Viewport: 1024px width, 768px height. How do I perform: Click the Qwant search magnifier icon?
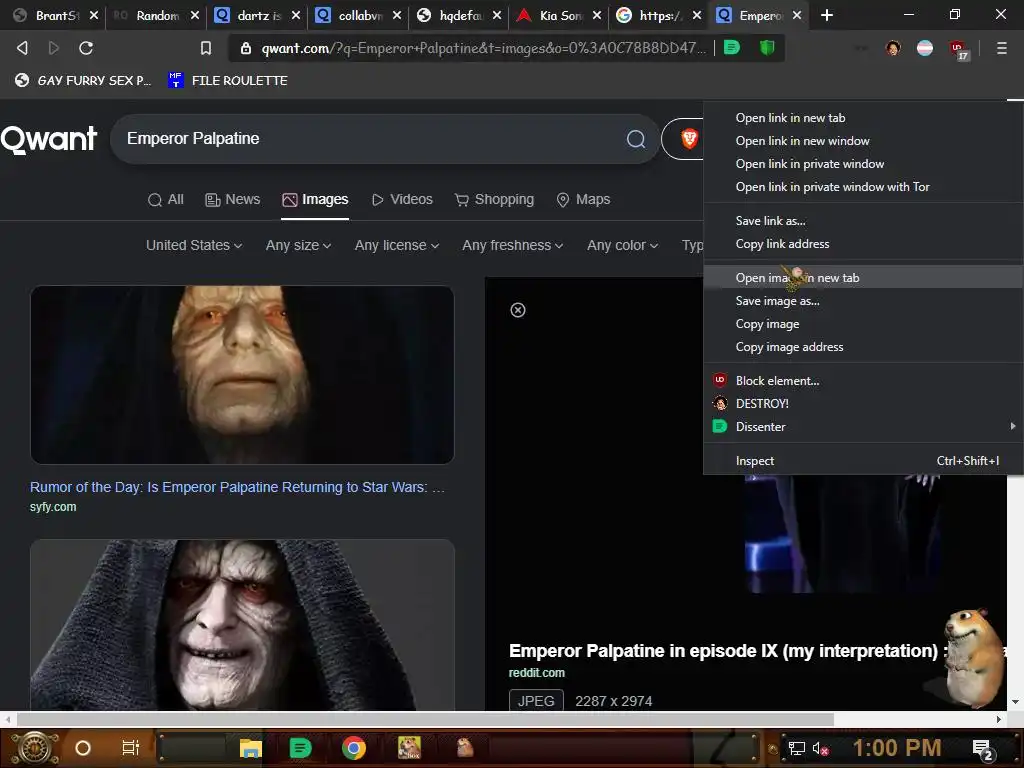pyautogui.click(x=635, y=138)
